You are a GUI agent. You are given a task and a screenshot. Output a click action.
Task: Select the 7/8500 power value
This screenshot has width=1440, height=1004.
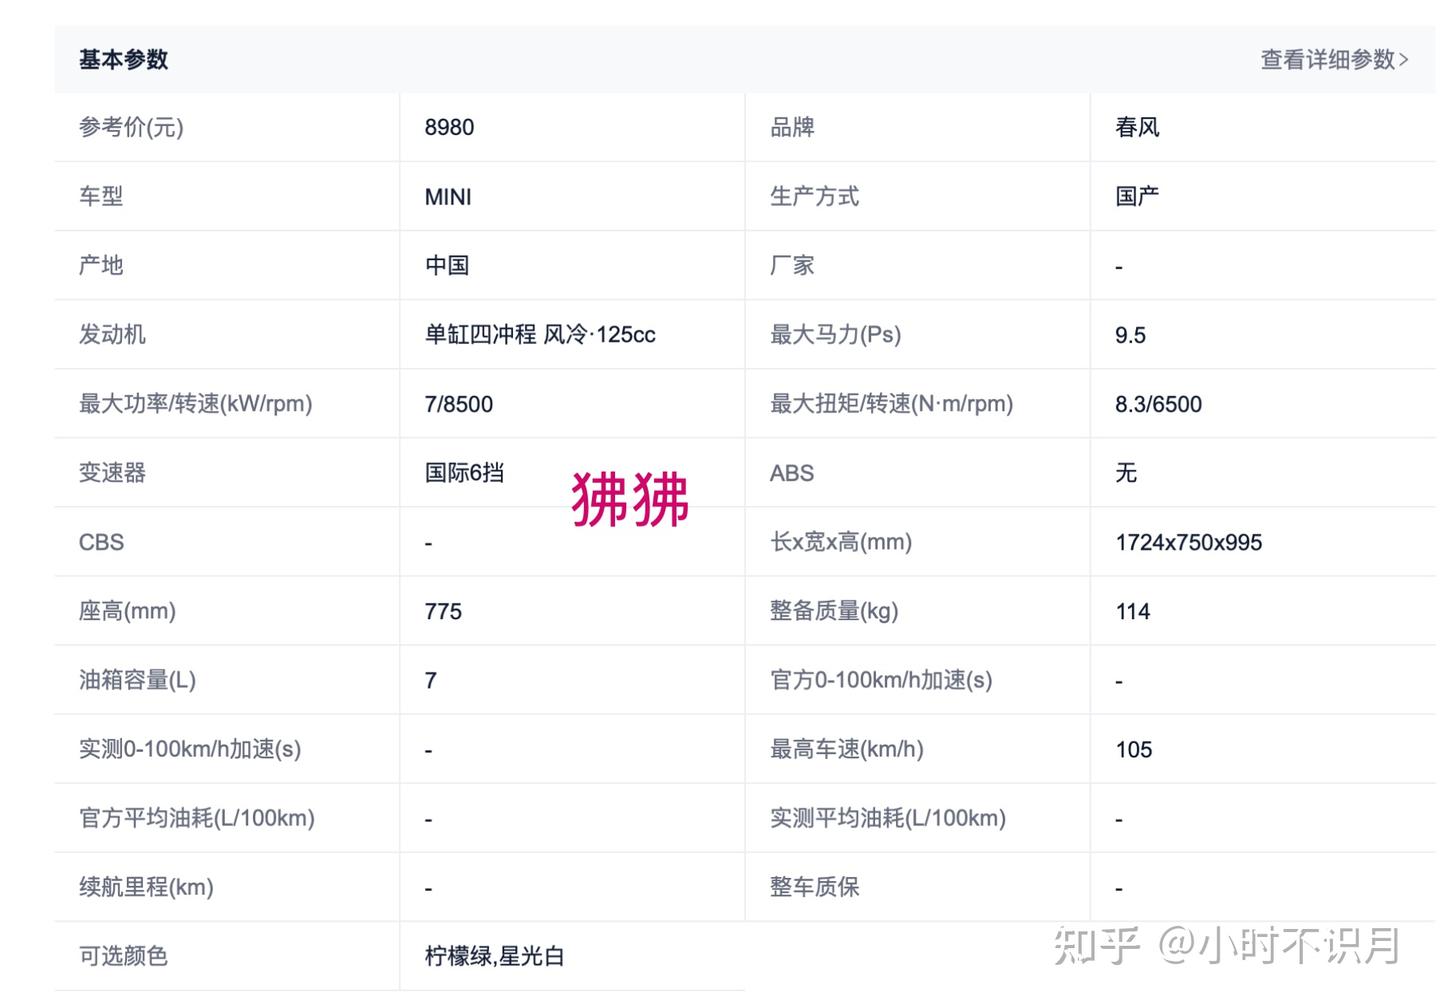(459, 404)
